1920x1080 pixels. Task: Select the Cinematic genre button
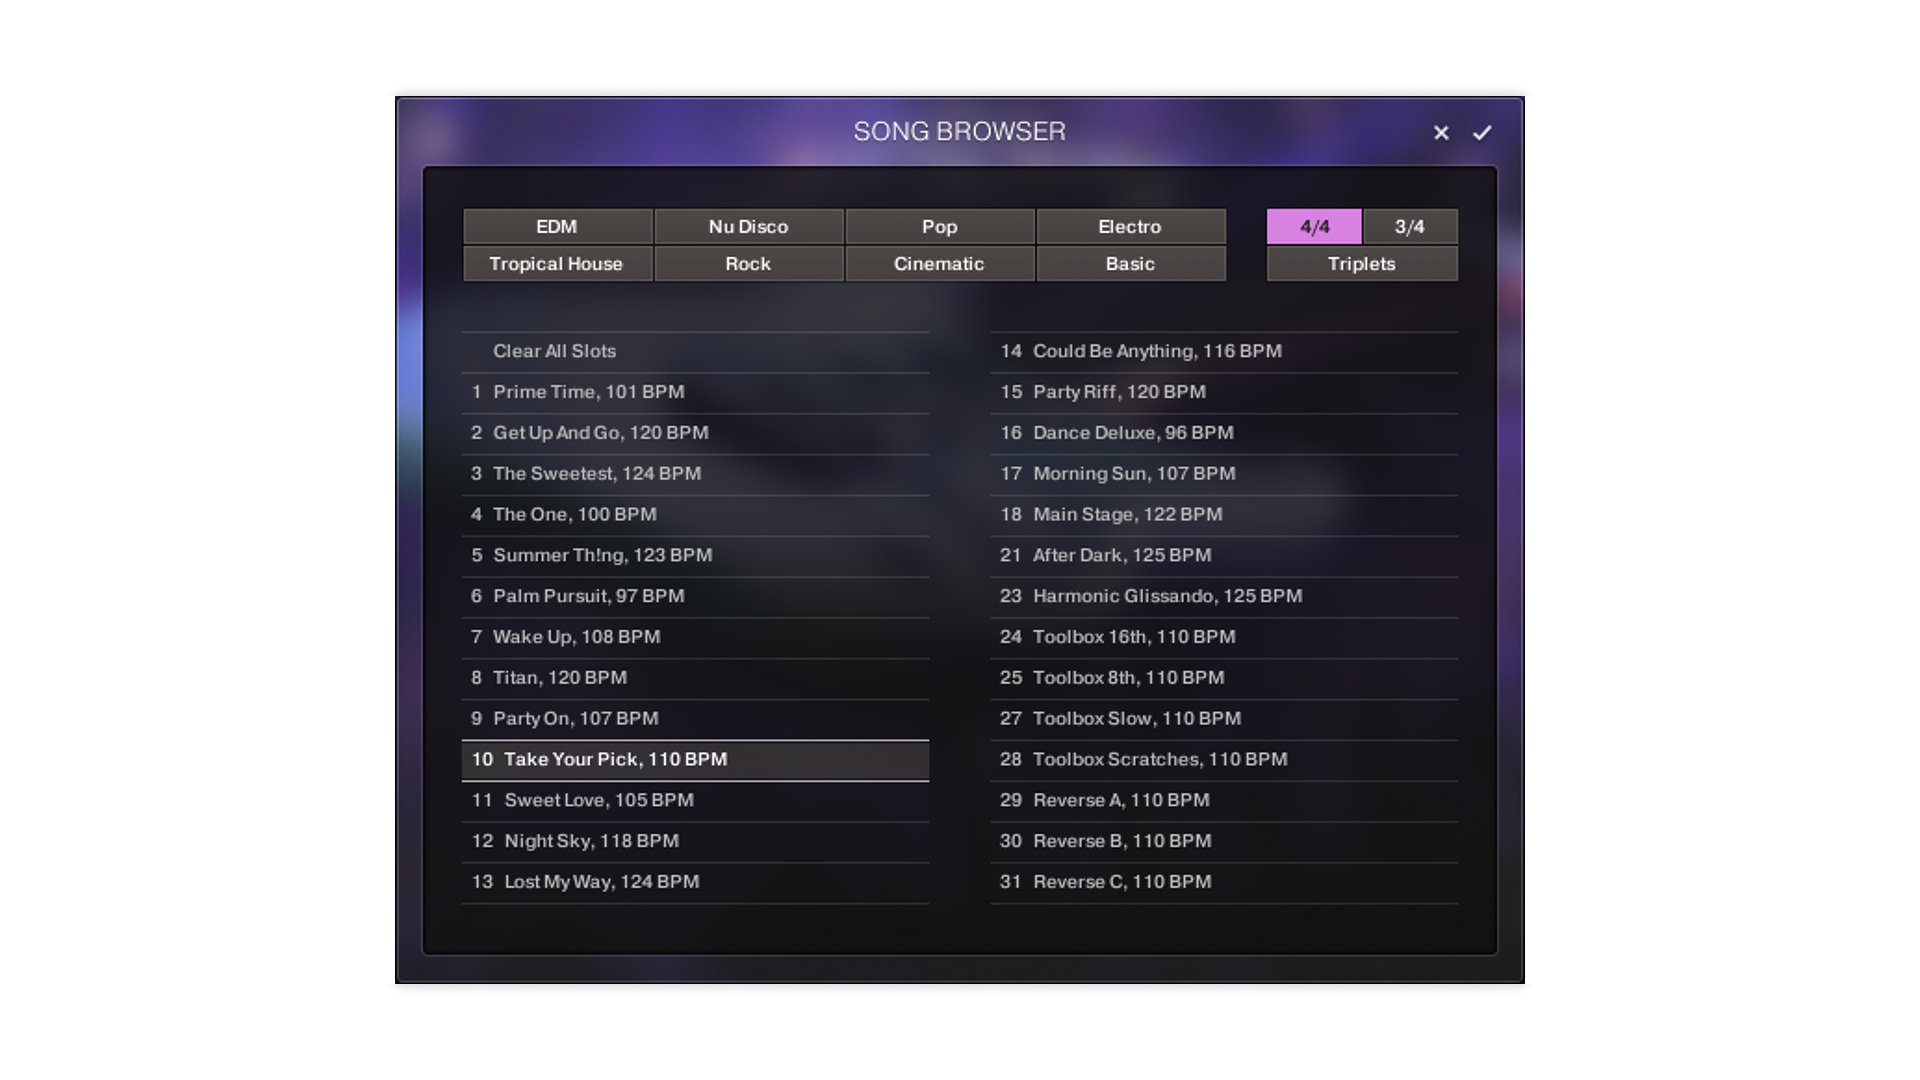(939, 264)
